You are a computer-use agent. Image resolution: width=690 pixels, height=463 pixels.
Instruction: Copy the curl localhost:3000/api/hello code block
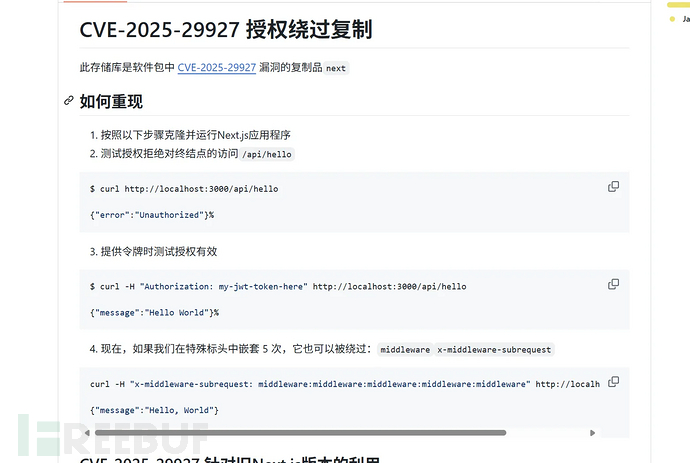613,187
